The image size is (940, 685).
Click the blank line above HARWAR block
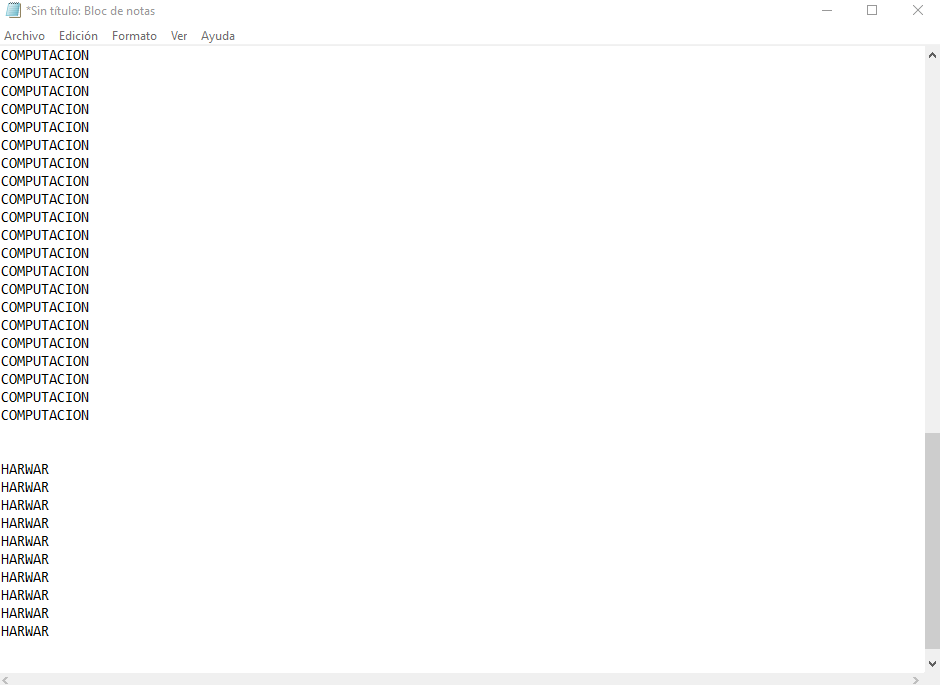[462, 451]
